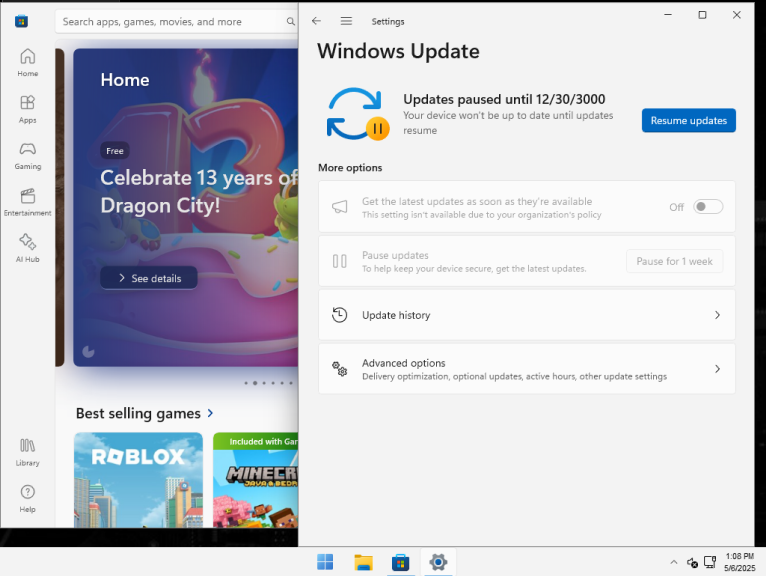
Task: Maximize the Settings window
Action: (702, 15)
